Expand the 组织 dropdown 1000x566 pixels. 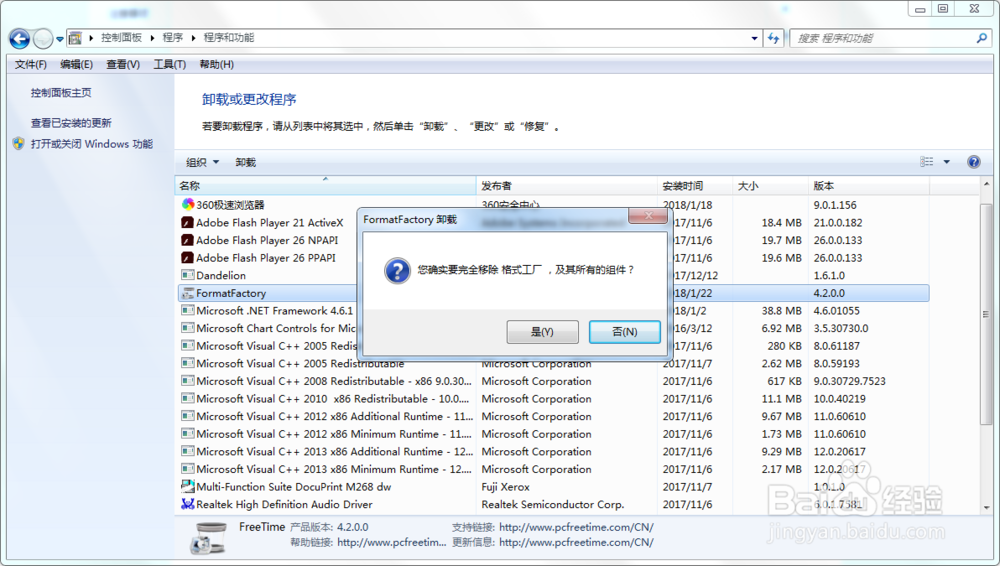pos(202,163)
